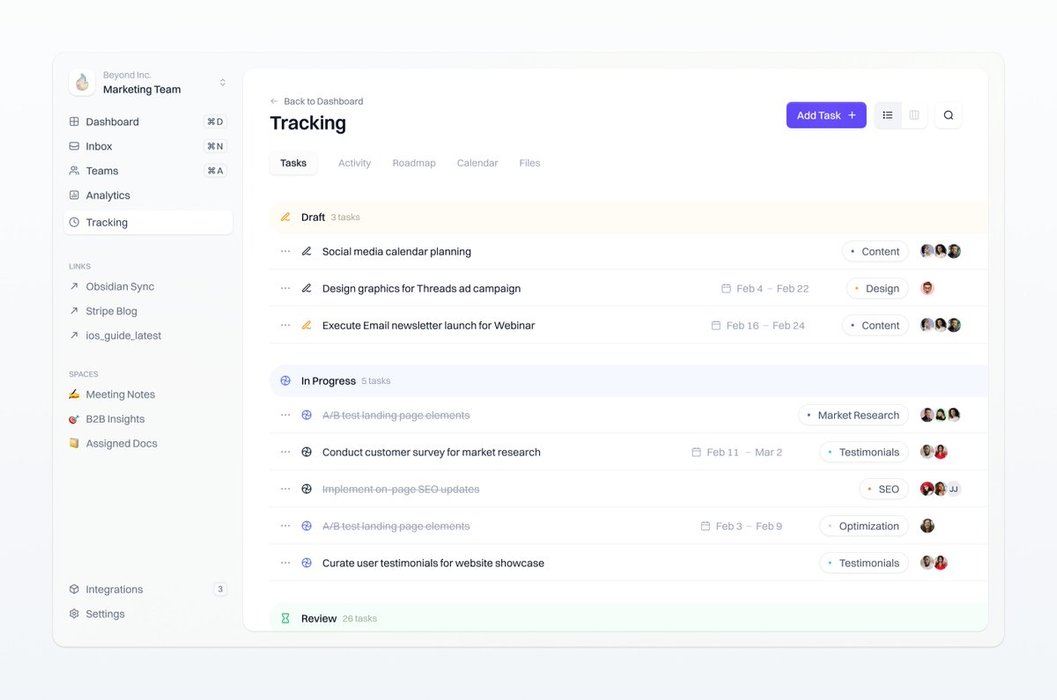Click the Dashboard grid icon in sidebar

pyautogui.click(x=74, y=122)
